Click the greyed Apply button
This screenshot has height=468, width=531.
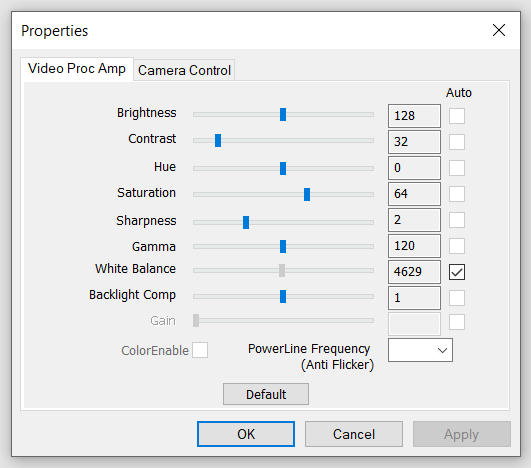[x=462, y=434]
